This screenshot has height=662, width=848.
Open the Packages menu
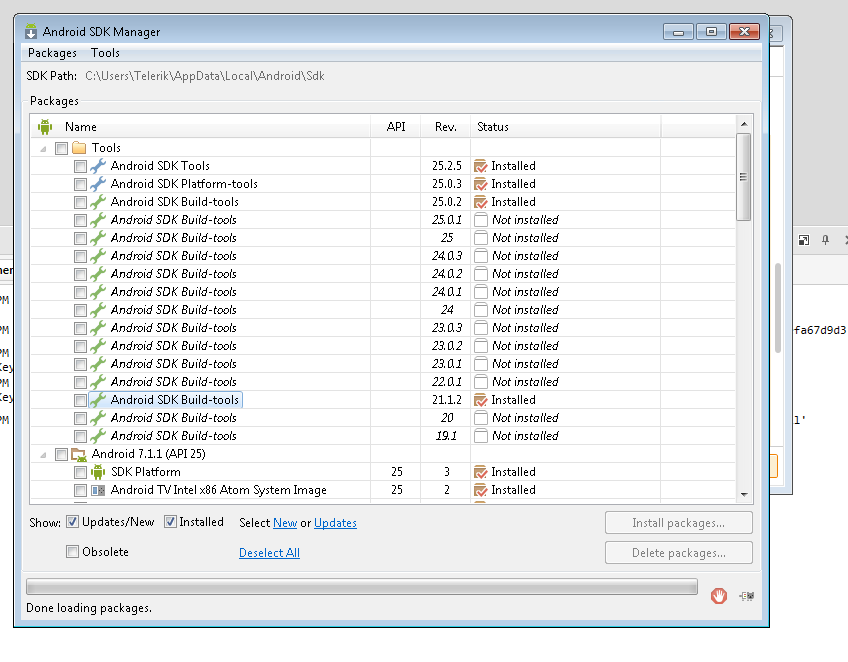(52, 53)
